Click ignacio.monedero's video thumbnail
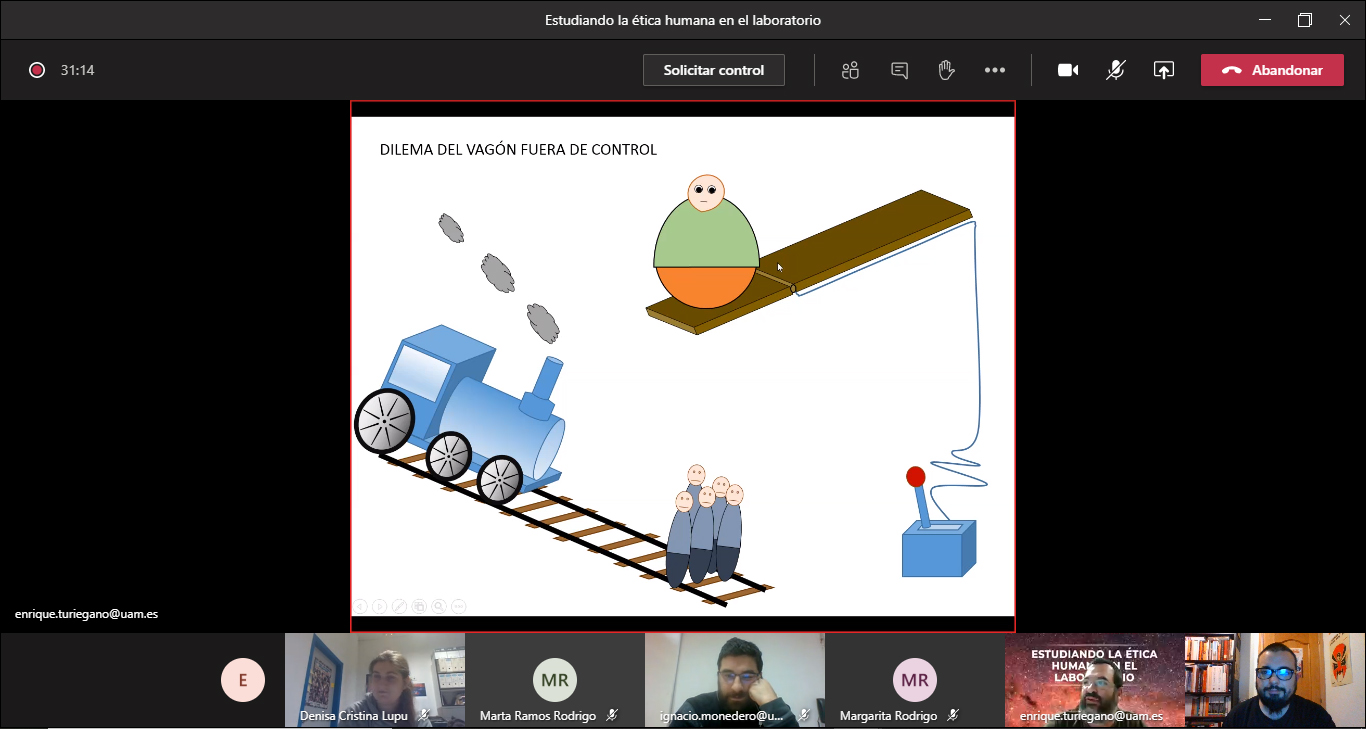Screen dimensions: 1366x729 pos(735,680)
